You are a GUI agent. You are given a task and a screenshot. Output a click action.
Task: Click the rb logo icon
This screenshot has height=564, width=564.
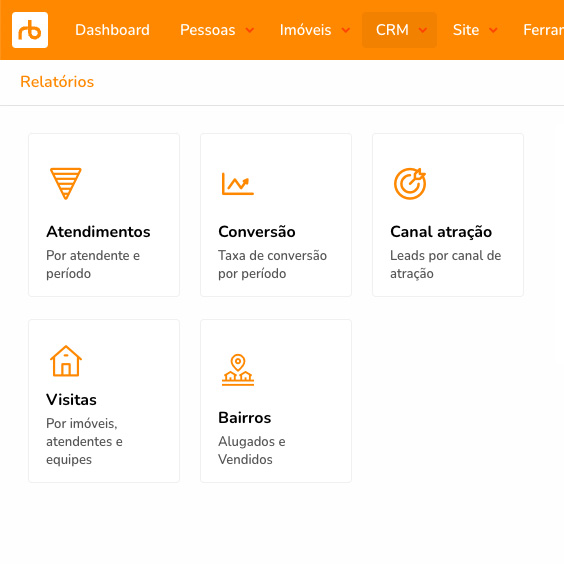[30, 30]
